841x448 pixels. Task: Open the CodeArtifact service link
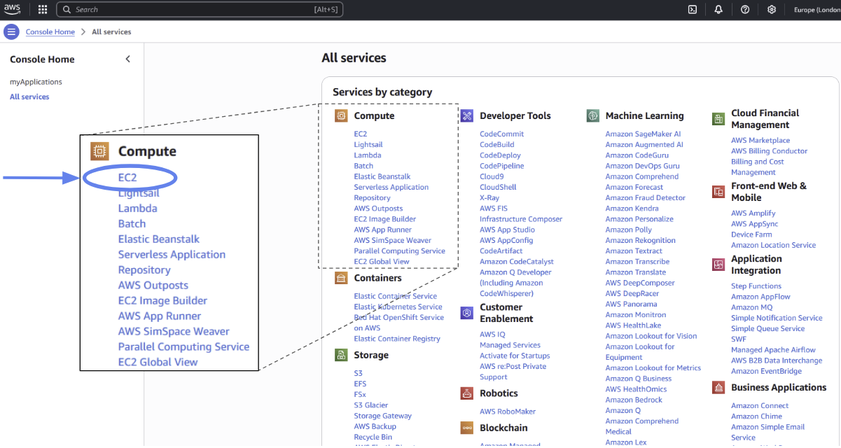coord(501,251)
